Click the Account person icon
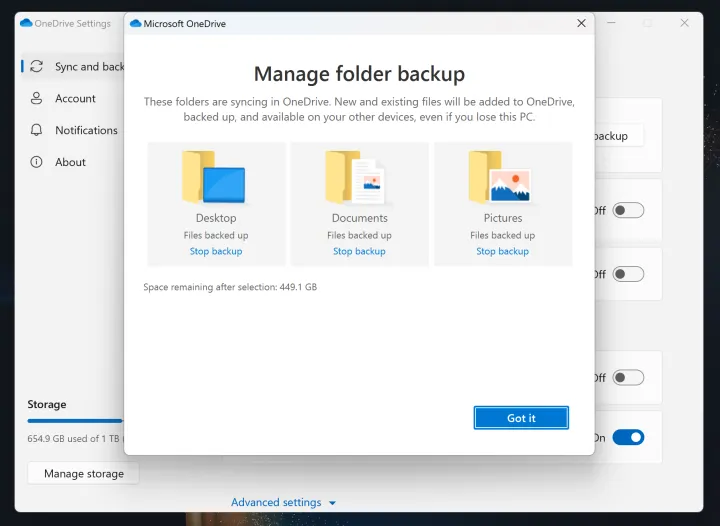Screen dimensions: 720x526 point(37,98)
